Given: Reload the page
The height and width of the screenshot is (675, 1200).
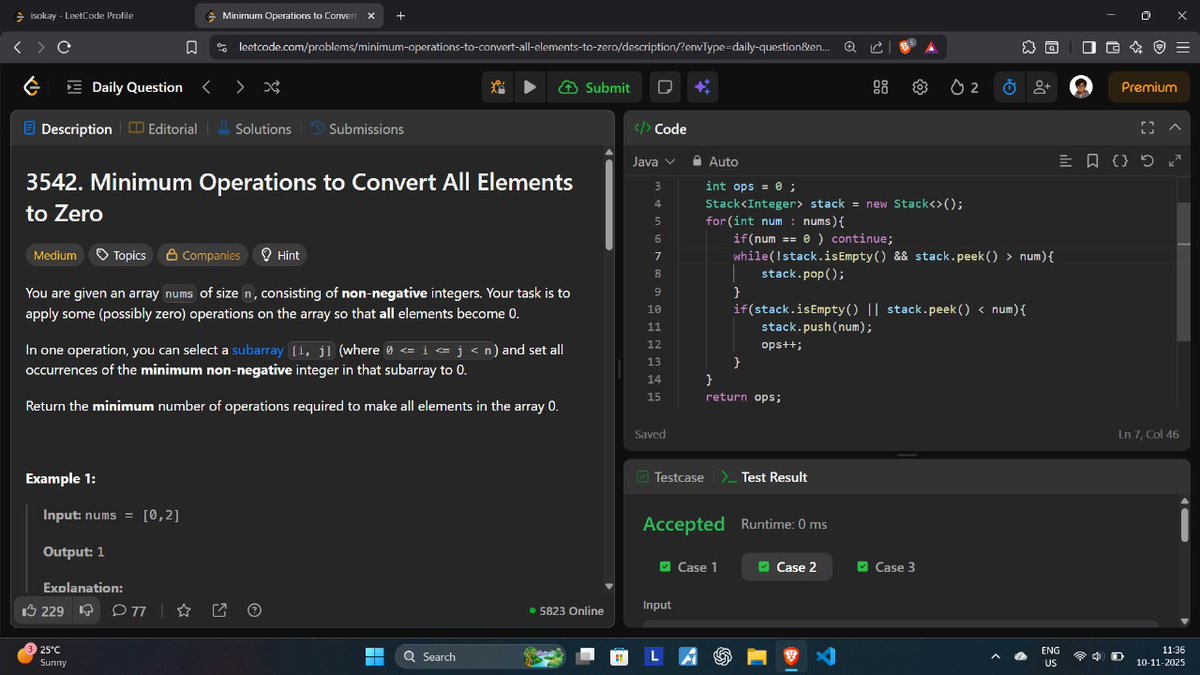Looking at the screenshot, I should pos(64,47).
